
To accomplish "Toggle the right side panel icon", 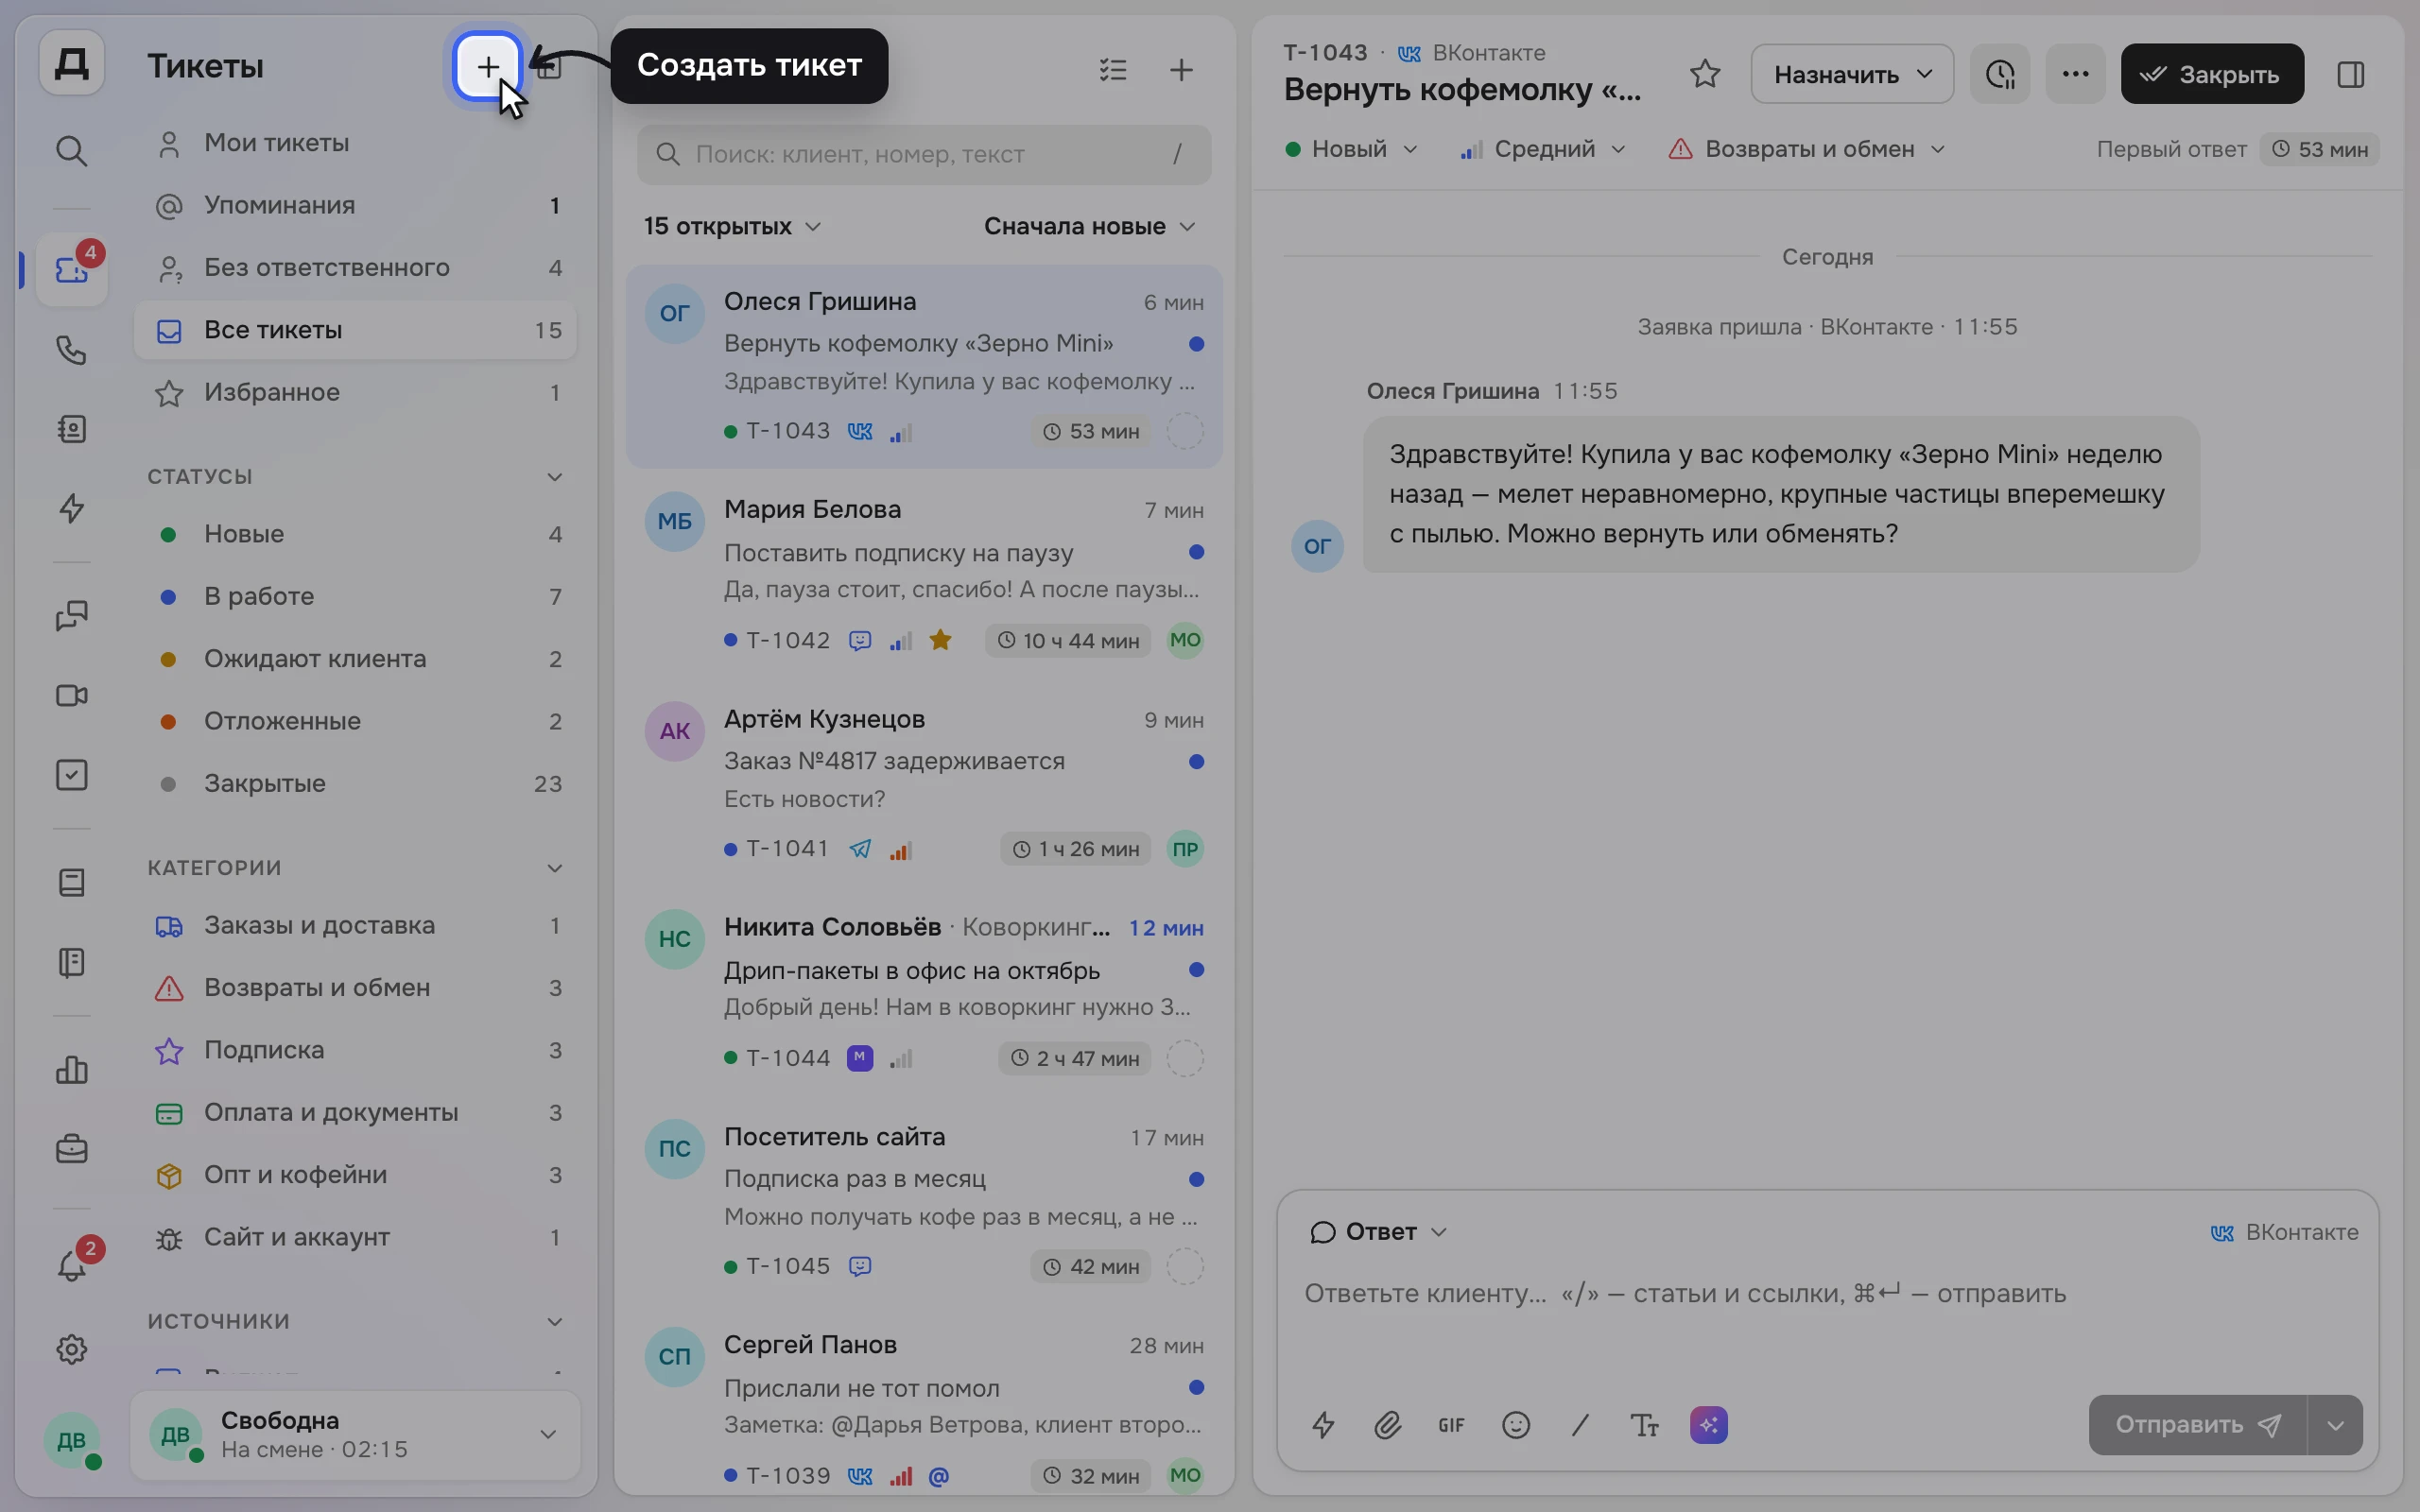I will [x=2351, y=74].
